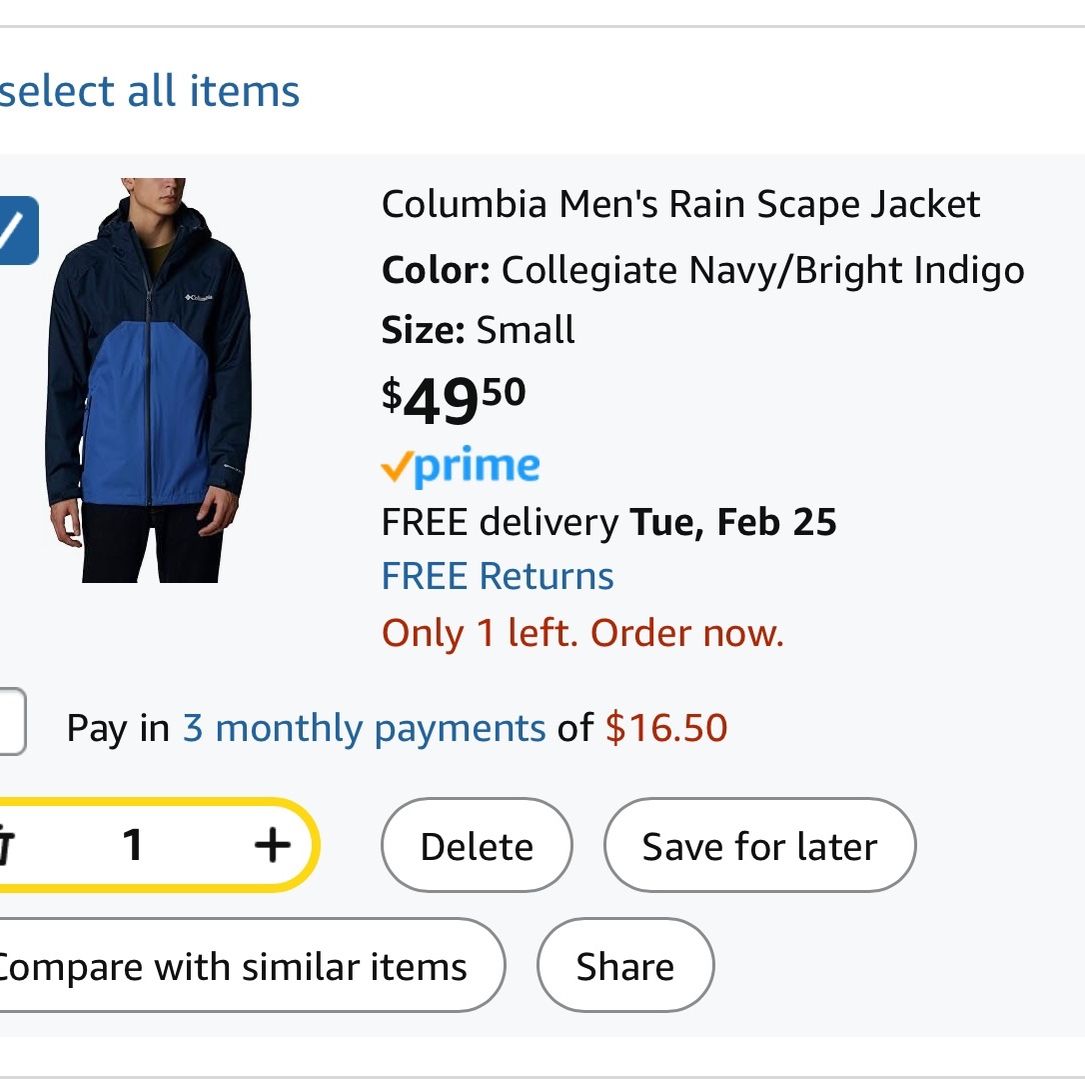Click the select all items link

tap(149, 91)
